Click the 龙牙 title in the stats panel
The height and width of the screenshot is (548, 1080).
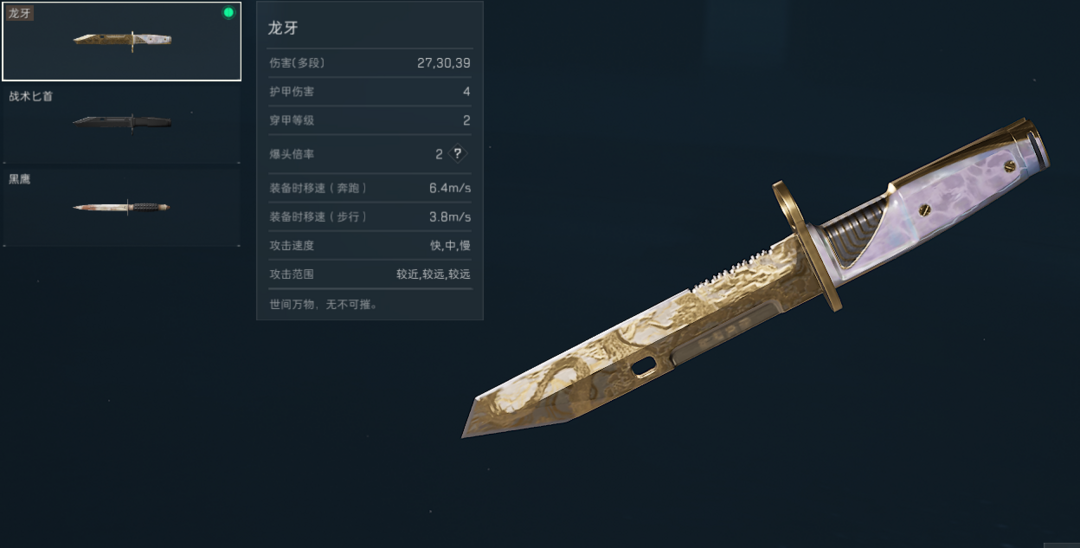click(x=283, y=28)
